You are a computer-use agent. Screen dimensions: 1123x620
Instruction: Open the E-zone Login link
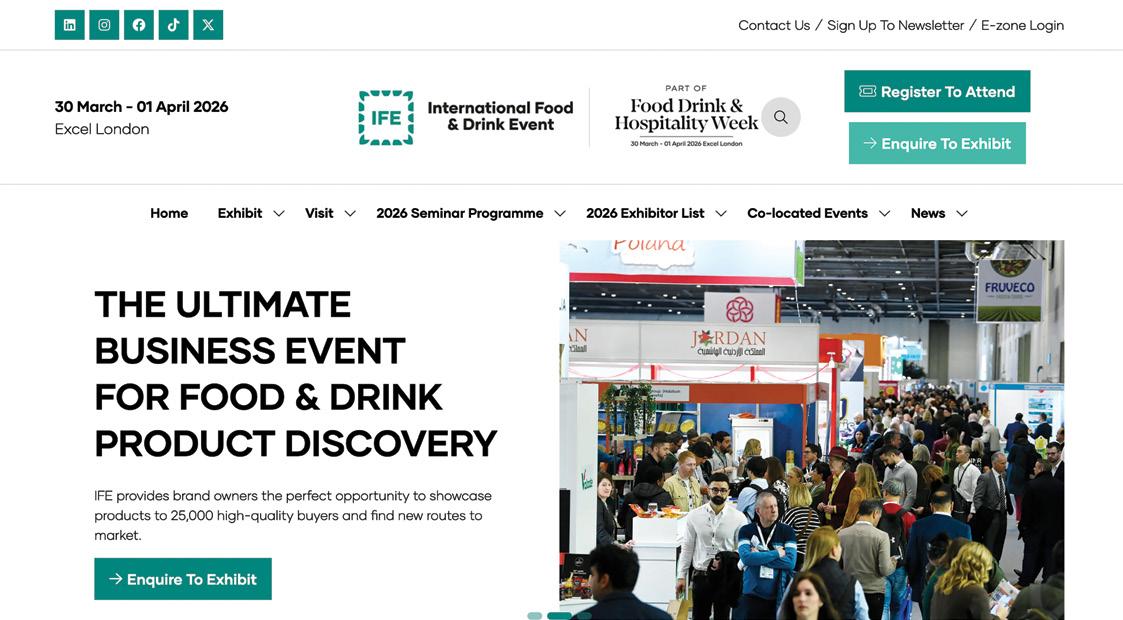tap(1022, 25)
